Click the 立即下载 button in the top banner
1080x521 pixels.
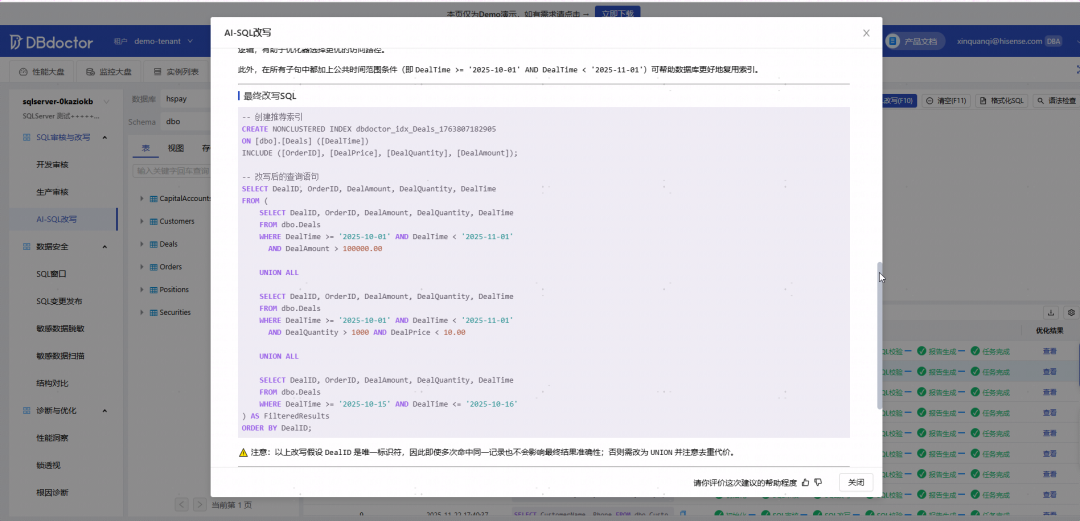click(616, 13)
